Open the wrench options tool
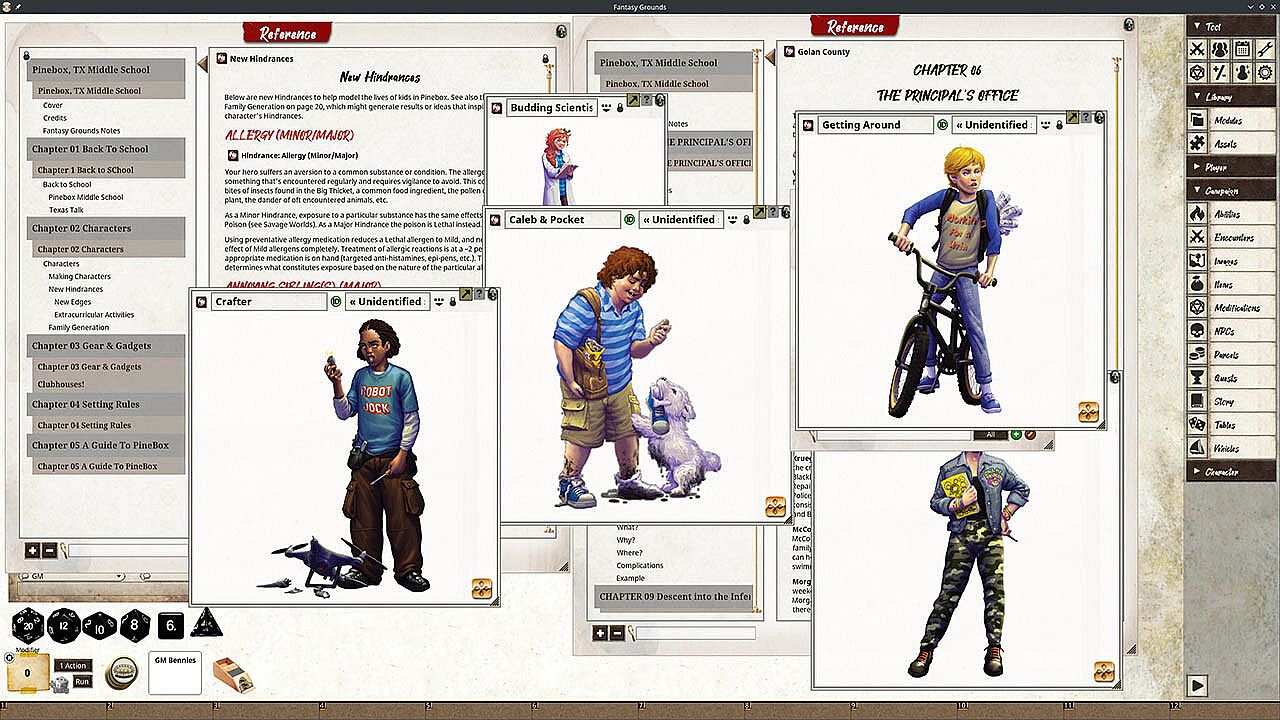Screen dimensions: 1280x720 coord(1264,49)
